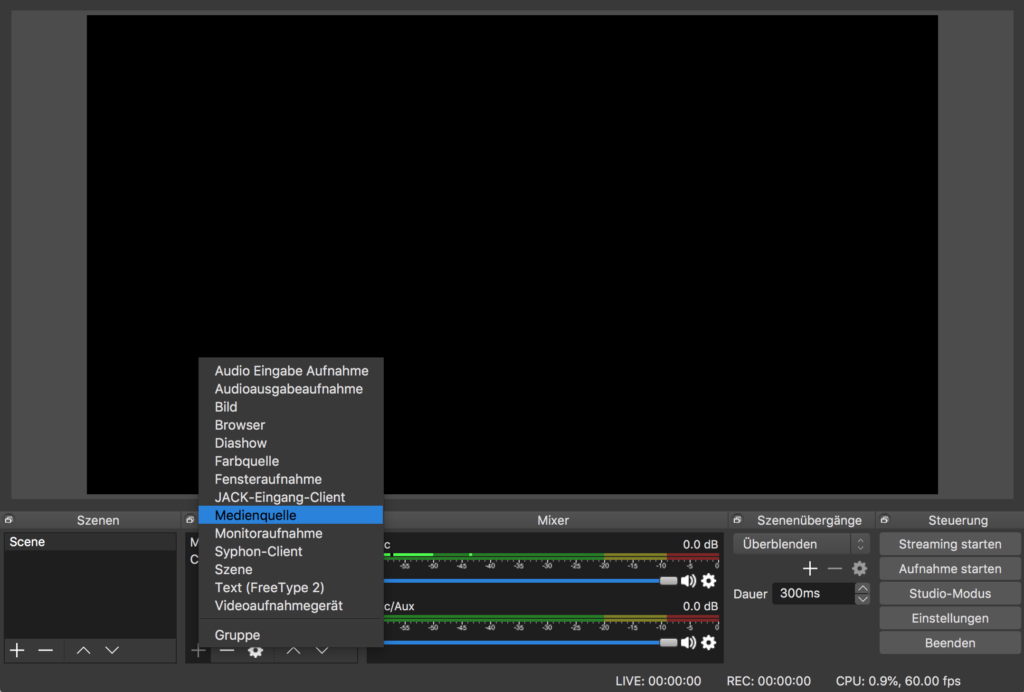Select highlighted Medienquelle entry
This screenshot has width=1024, height=692.
(291, 515)
